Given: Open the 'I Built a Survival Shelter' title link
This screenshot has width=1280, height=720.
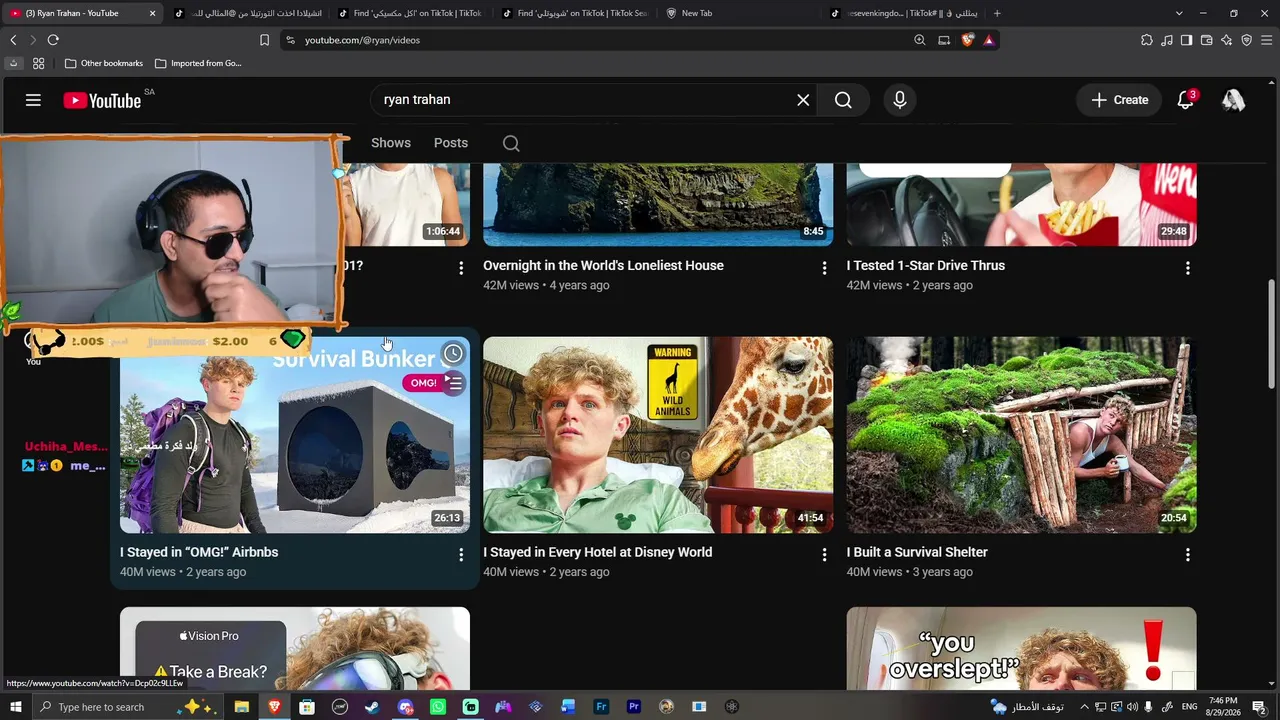Looking at the screenshot, I should point(917,552).
